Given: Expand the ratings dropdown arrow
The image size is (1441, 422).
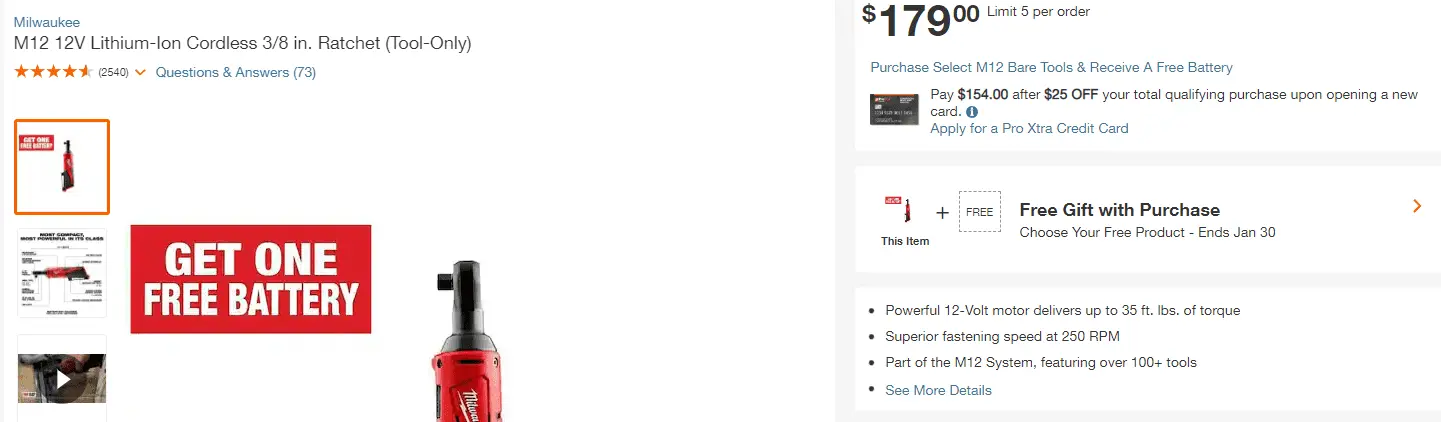Looking at the screenshot, I should pyautogui.click(x=140, y=72).
